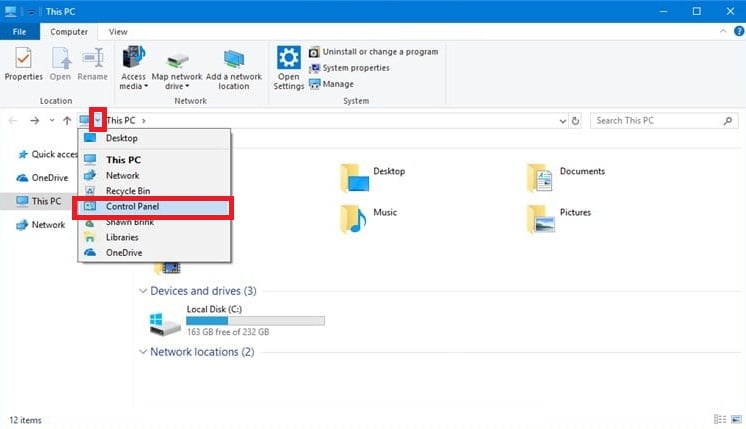Open Map network drive dropdown
746x429 pixels.
(x=177, y=70)
